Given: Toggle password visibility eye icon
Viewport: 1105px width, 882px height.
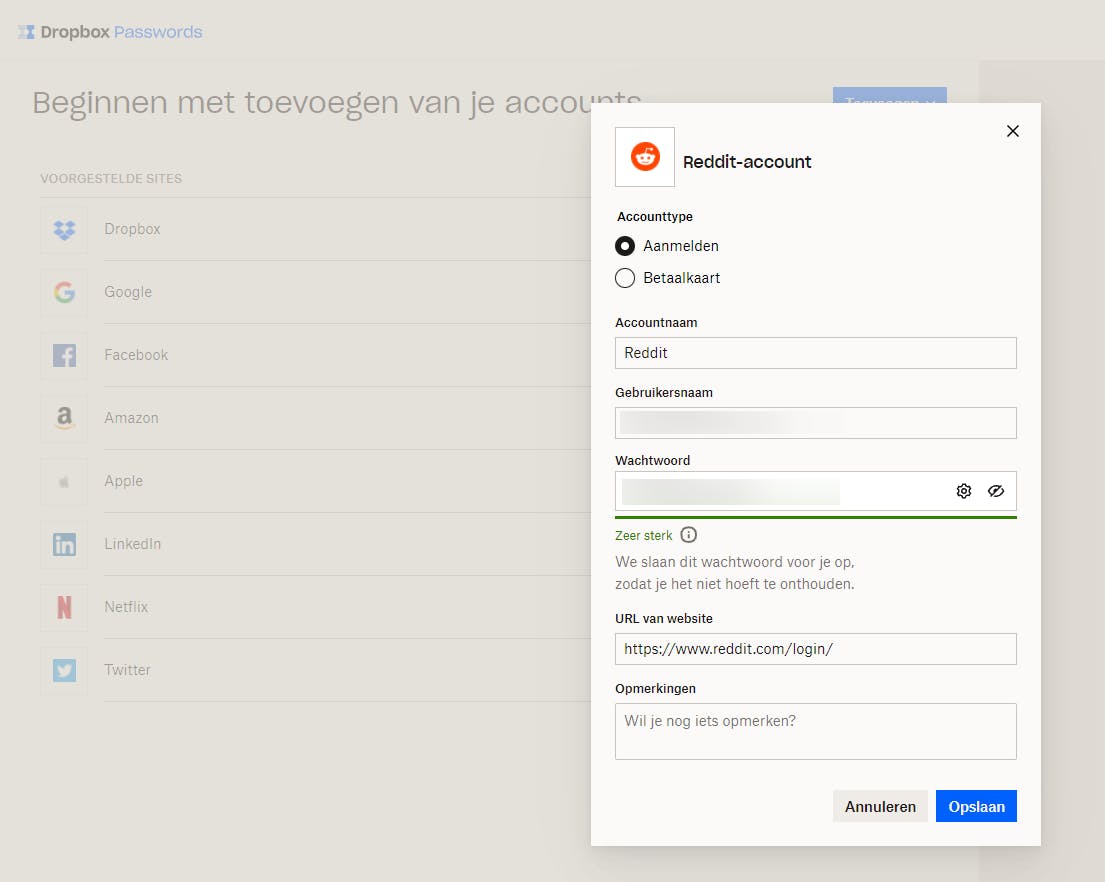Looking at the screenshot, I should coord(996,491).
